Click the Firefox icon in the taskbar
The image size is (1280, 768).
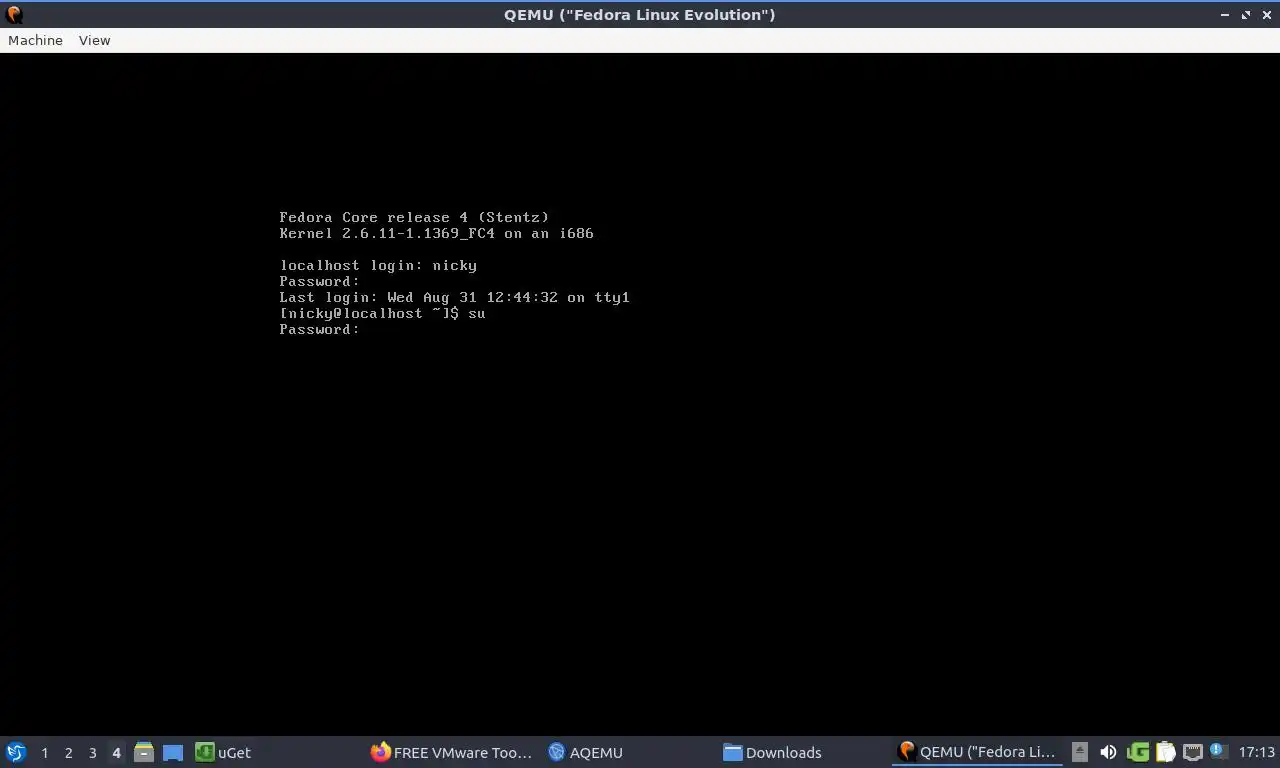point(380,752)
